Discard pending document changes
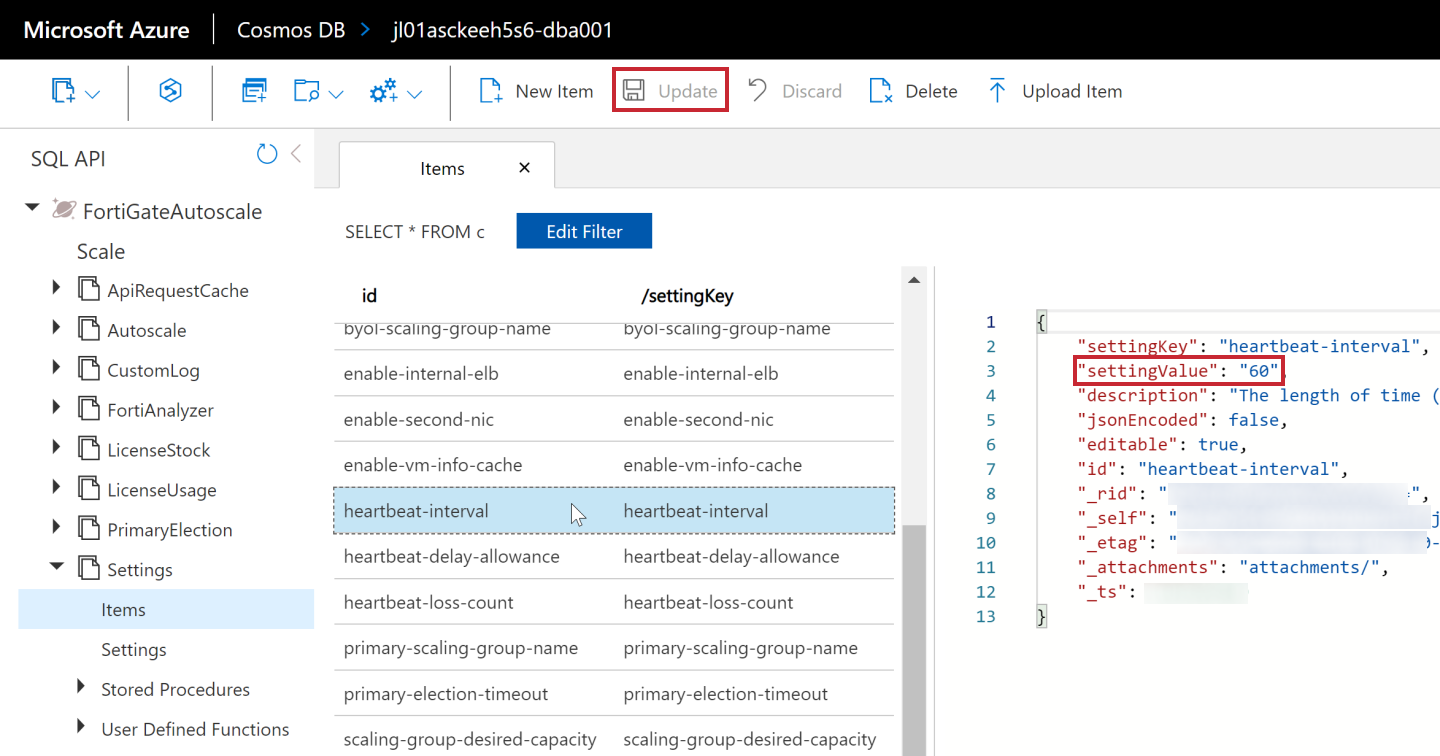This screenshot has height=756, width=1440. (x=795, y=90)
